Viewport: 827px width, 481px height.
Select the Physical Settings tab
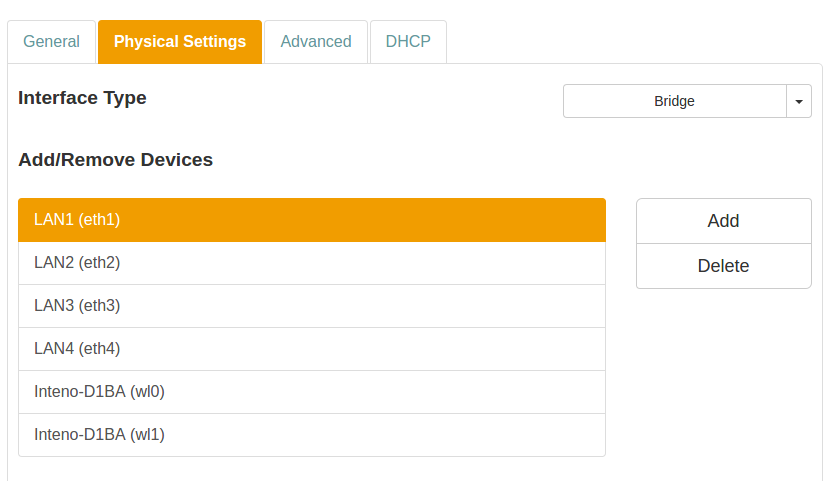(180, 42)
